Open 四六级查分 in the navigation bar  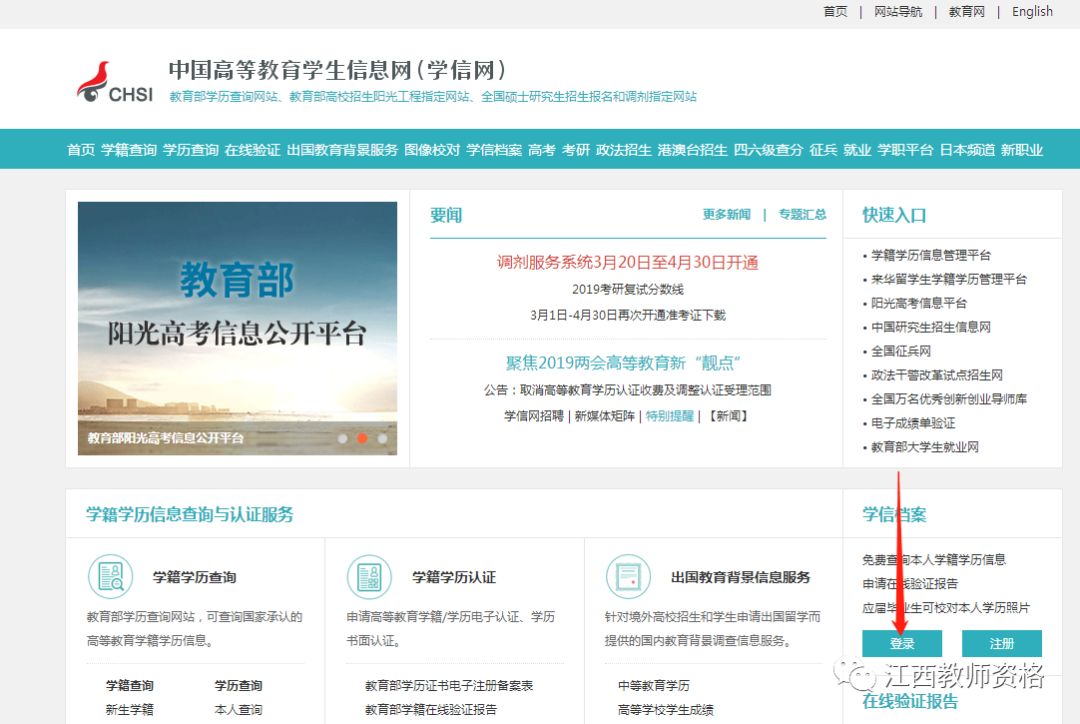(768, 149)
